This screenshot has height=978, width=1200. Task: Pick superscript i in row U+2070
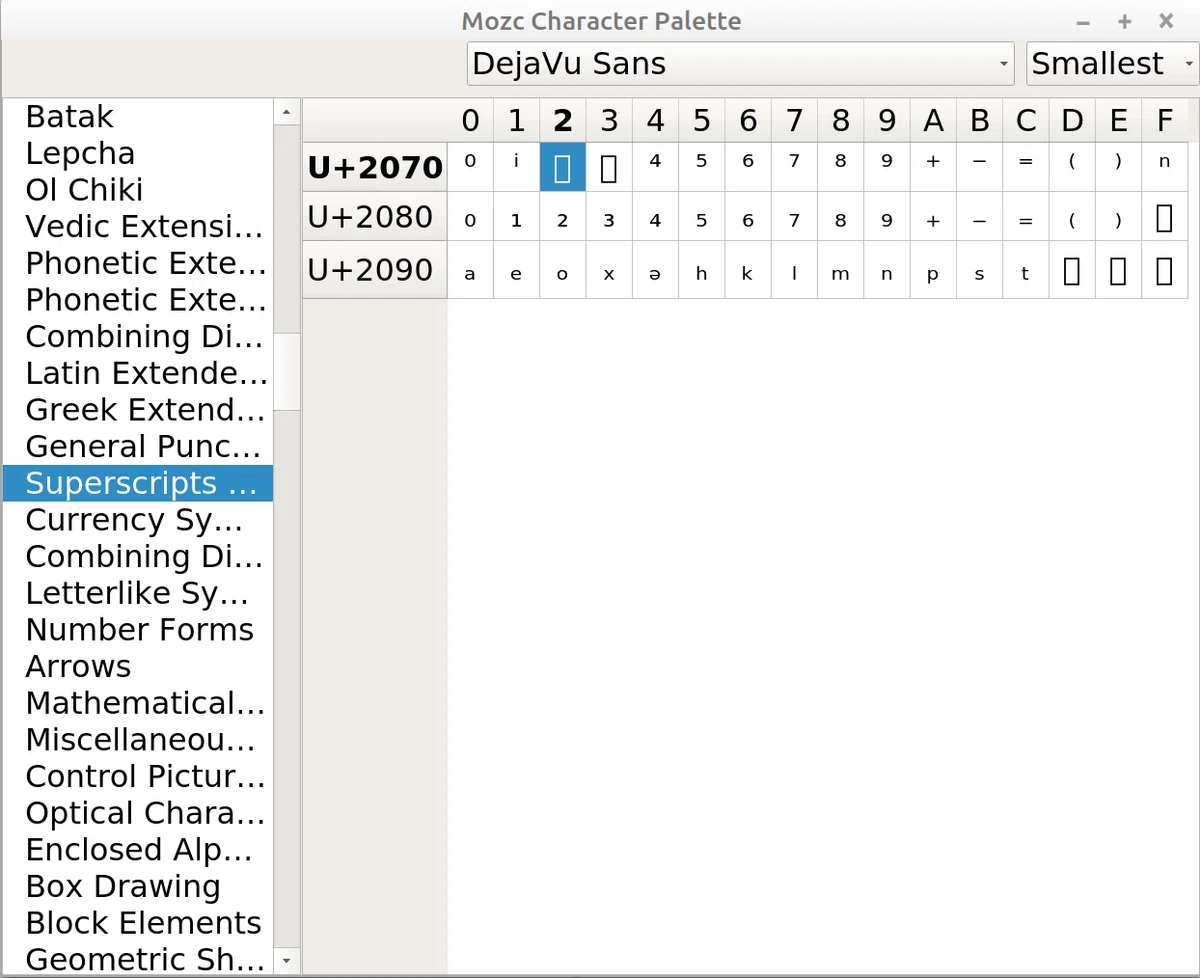tap(516, 167)
